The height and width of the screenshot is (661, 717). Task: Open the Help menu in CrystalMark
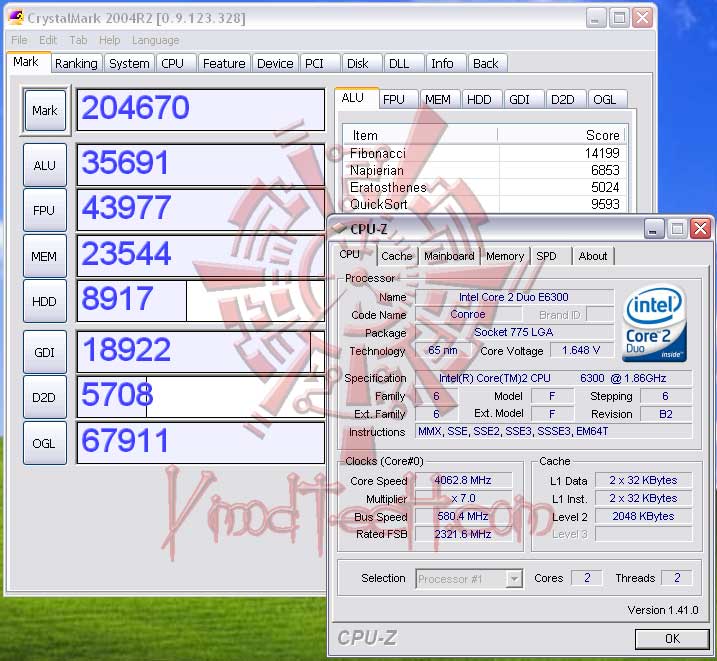(x=109, y=40)
